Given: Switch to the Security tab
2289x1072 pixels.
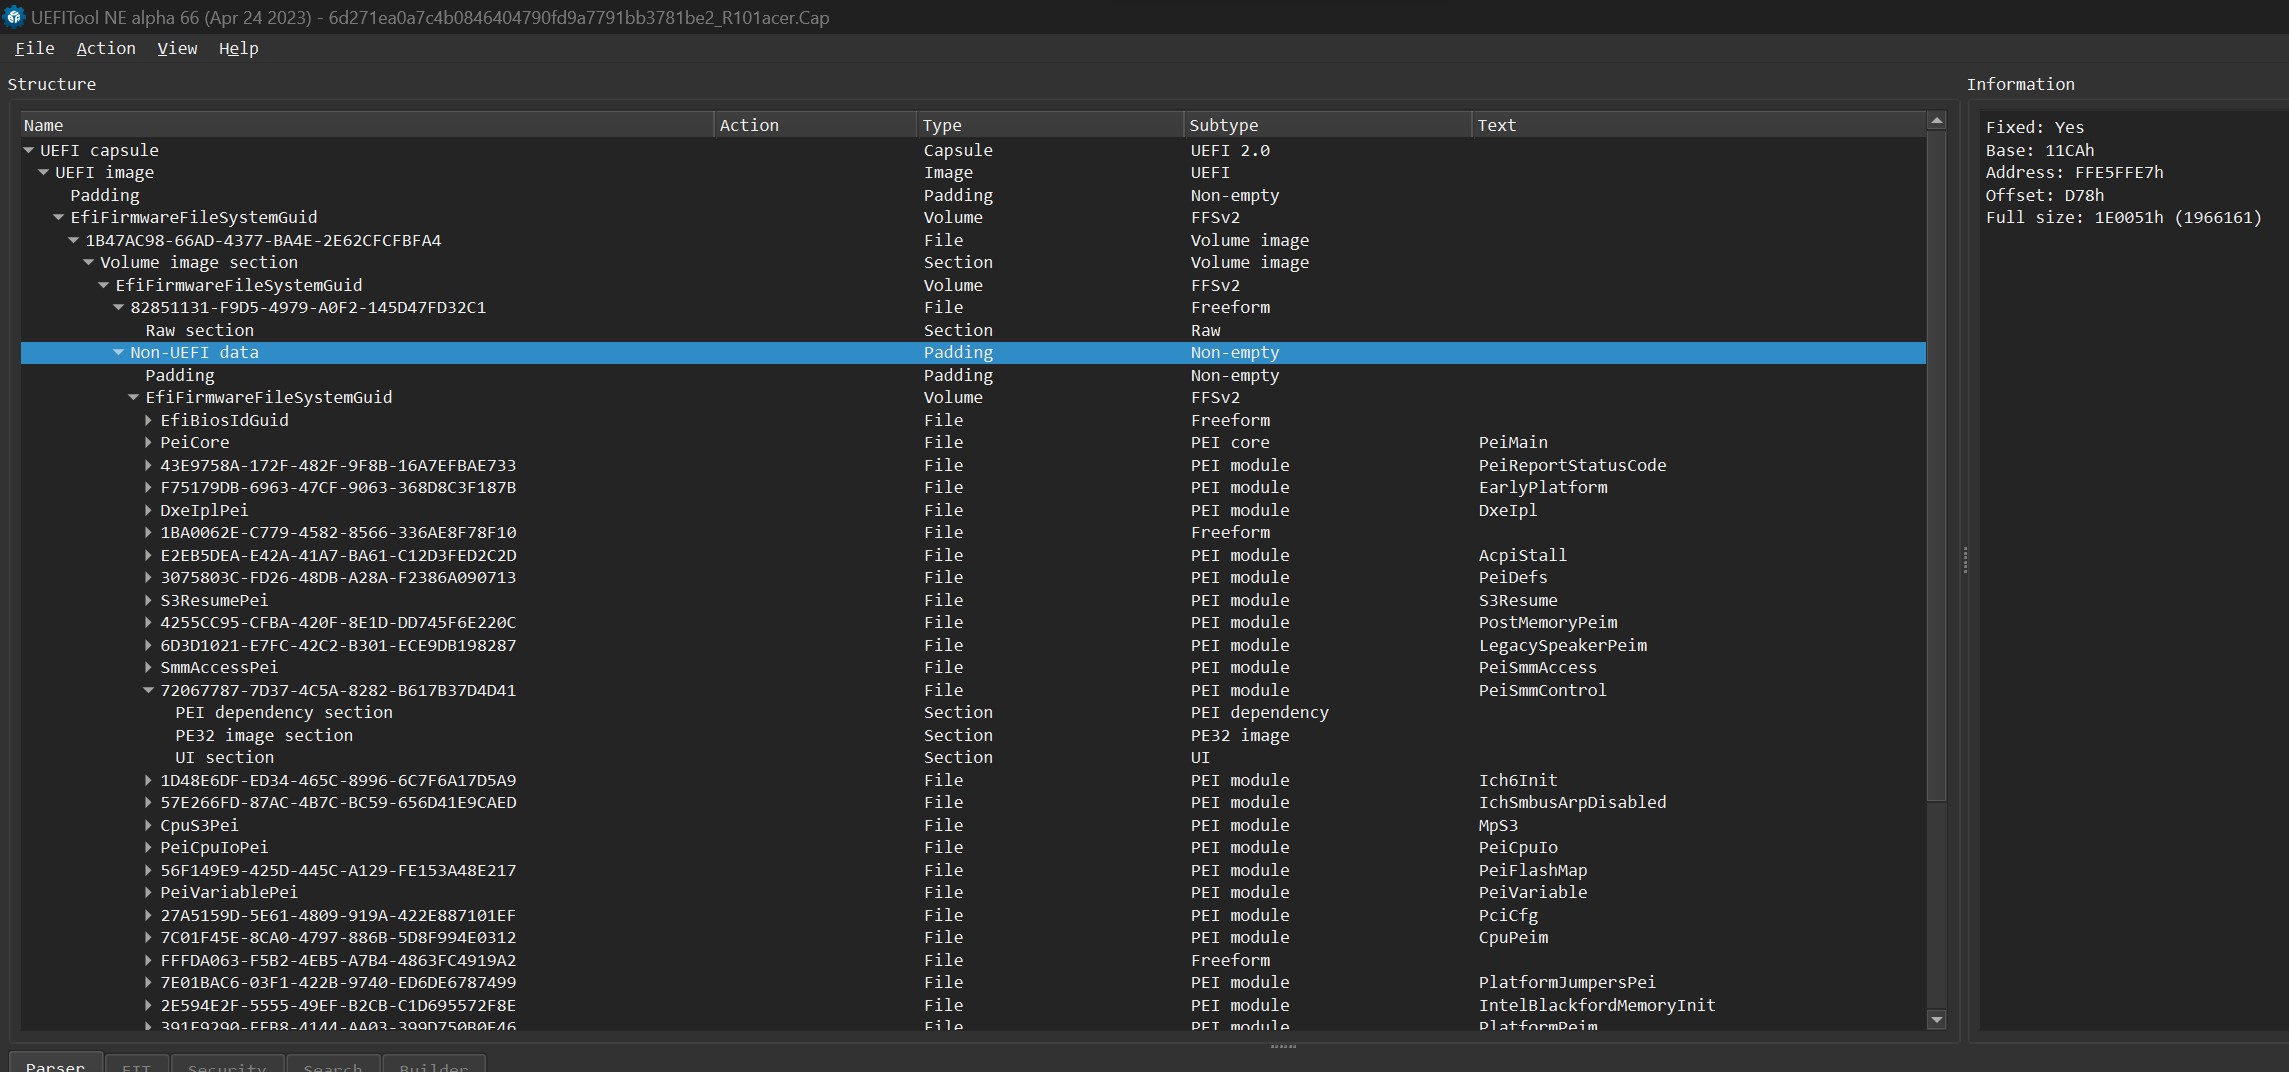Looking at the screenshot, I should [227, 1066].
